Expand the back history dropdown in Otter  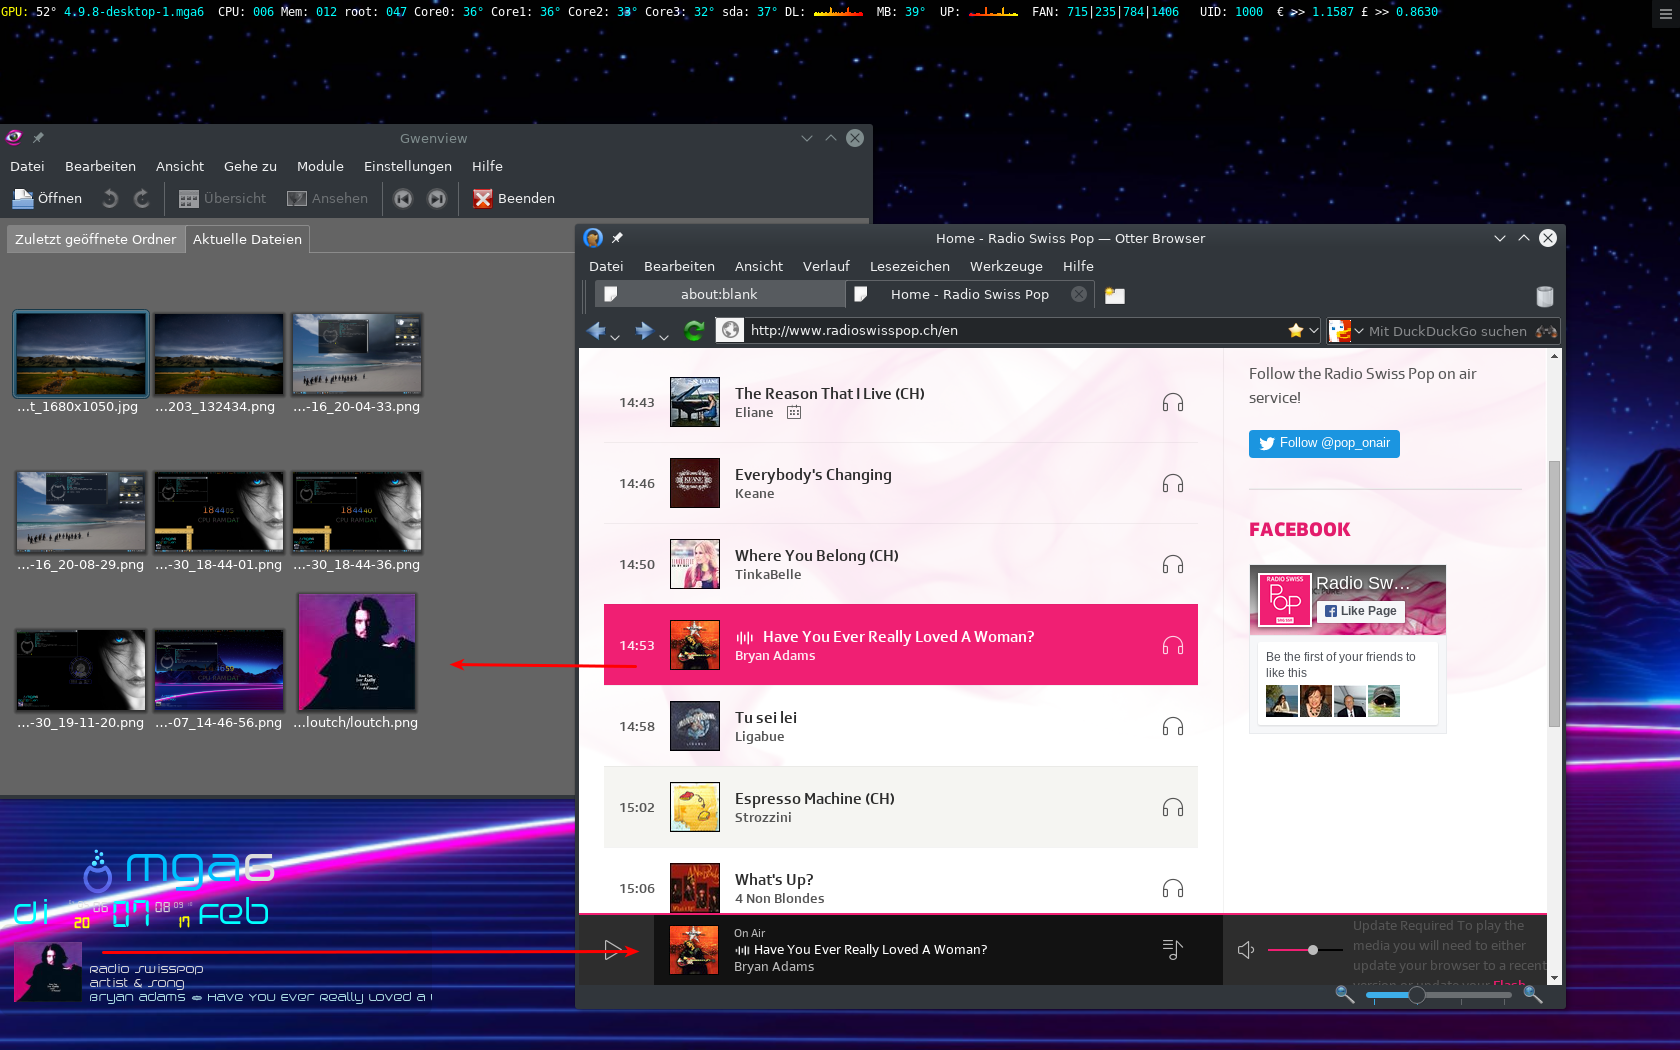(x=615, y=337)
